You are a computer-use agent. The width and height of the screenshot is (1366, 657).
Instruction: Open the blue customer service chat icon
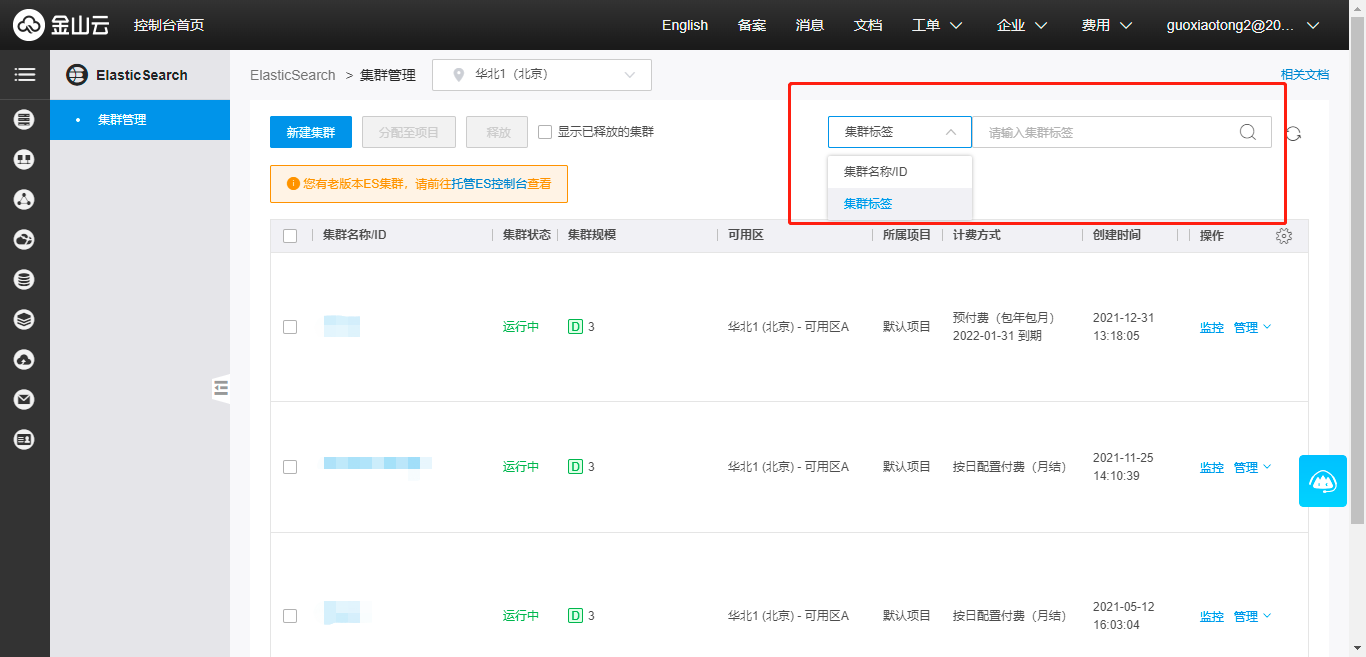[x=1322, y=481]
